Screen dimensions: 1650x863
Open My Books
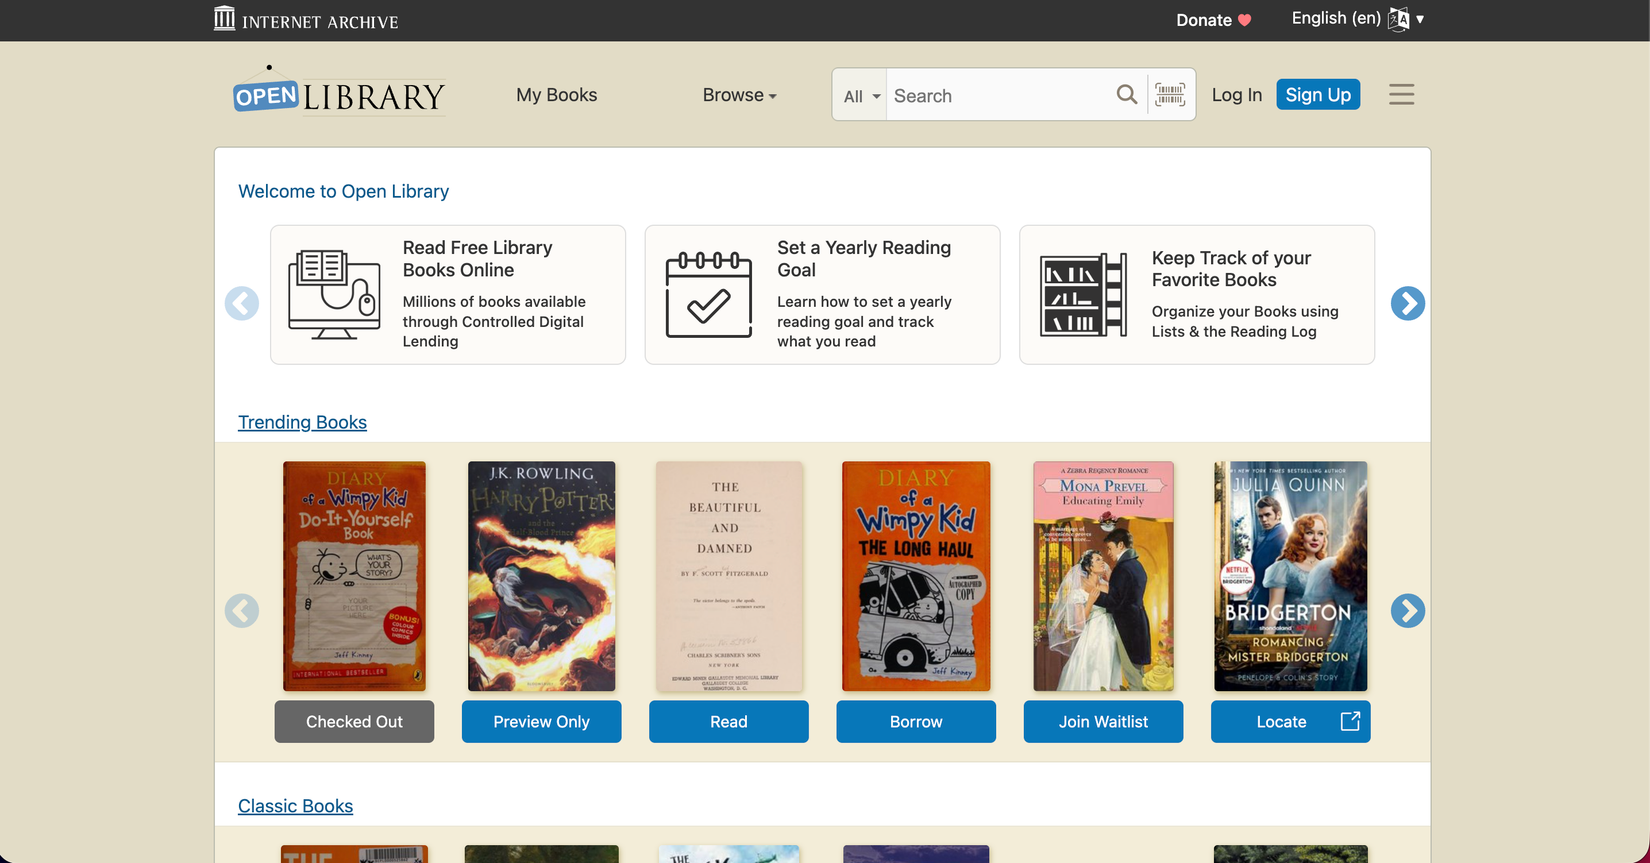(x=556, y=95)
